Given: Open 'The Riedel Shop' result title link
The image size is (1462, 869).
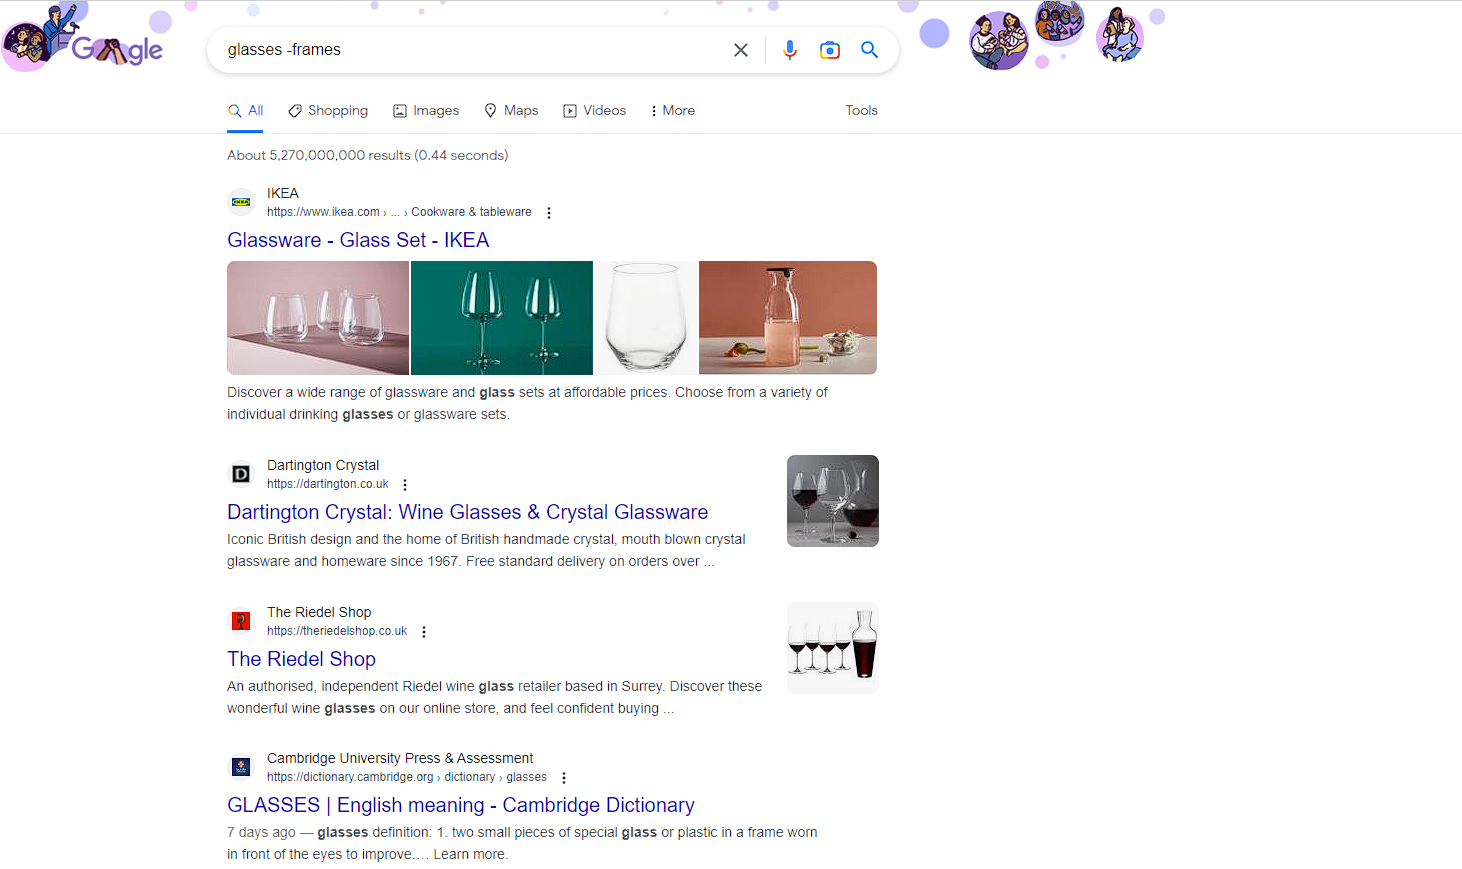Looking at the screenshot, I should tap(301, 659).
